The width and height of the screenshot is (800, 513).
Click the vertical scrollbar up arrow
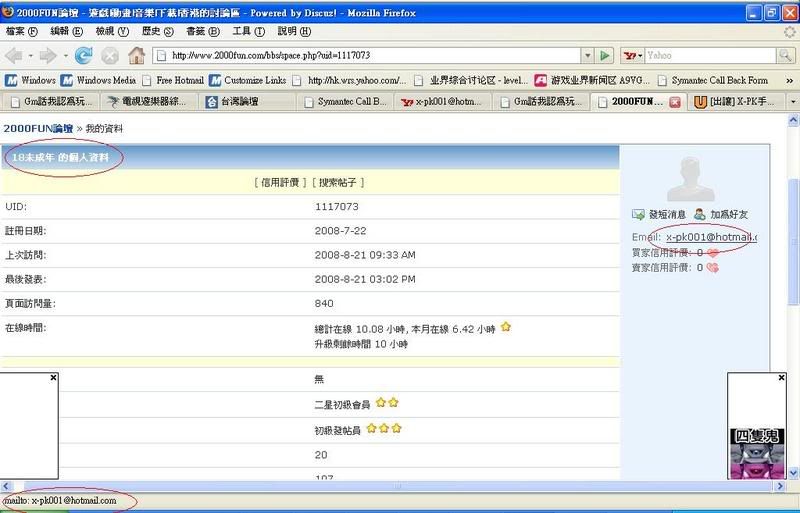(793, 120)
